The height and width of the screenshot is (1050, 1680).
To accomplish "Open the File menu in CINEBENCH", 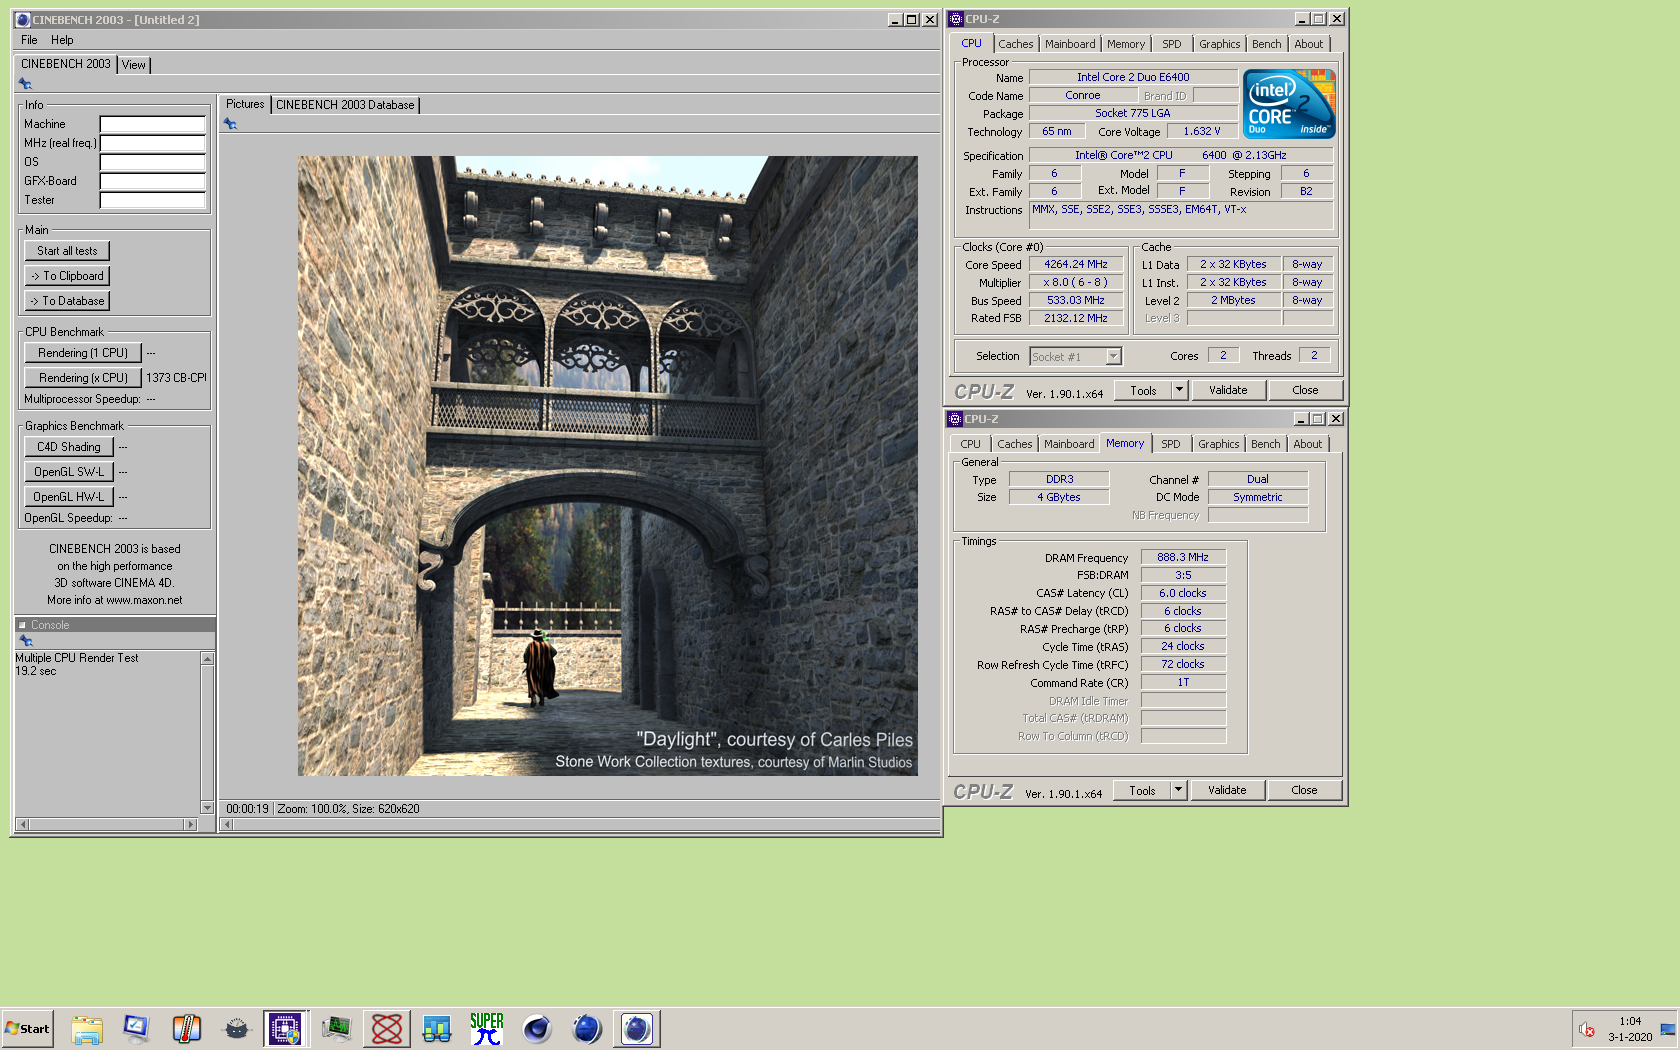I will click(x=29, y=40).
